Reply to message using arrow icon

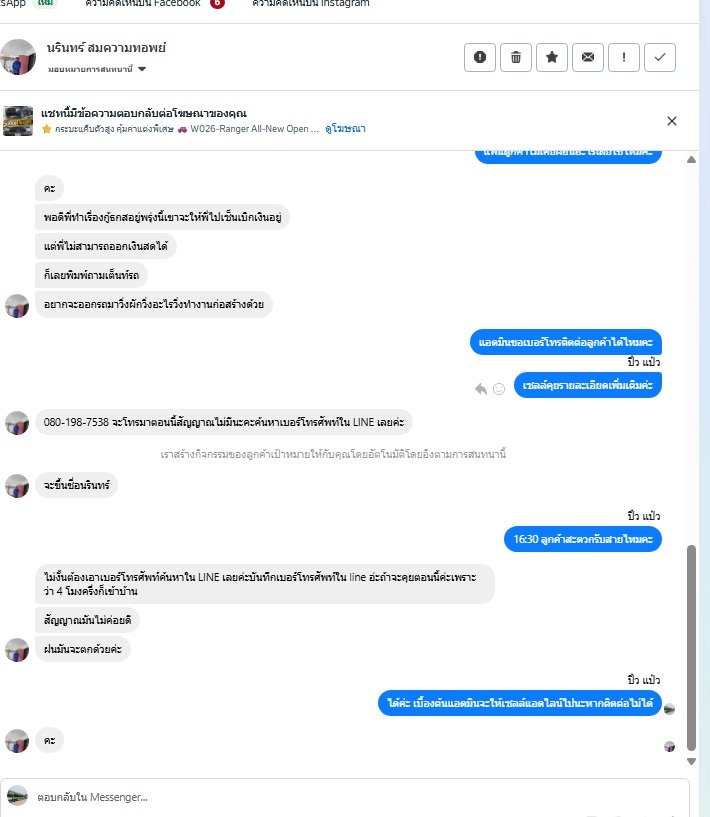coord(481,389)
